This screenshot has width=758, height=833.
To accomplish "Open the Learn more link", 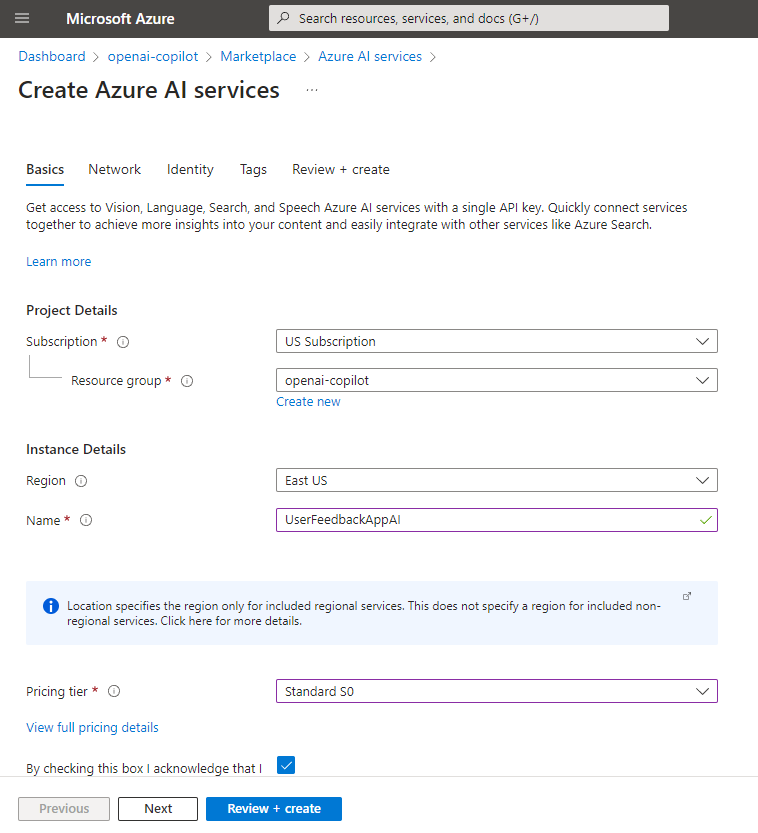I will coord(58,261).
